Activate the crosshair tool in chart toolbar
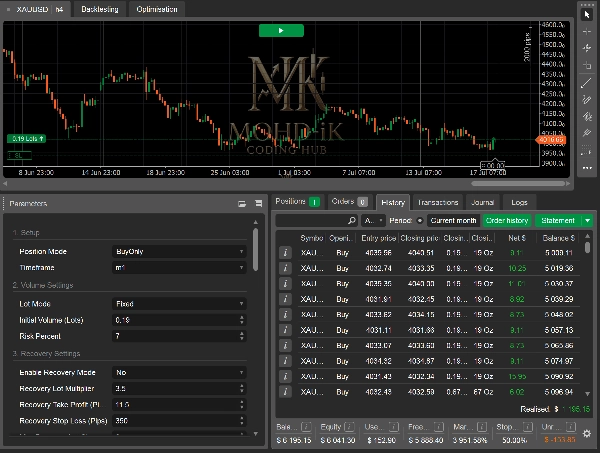The height and width of the screenshot is (453, 600). [x=587, y=31]
